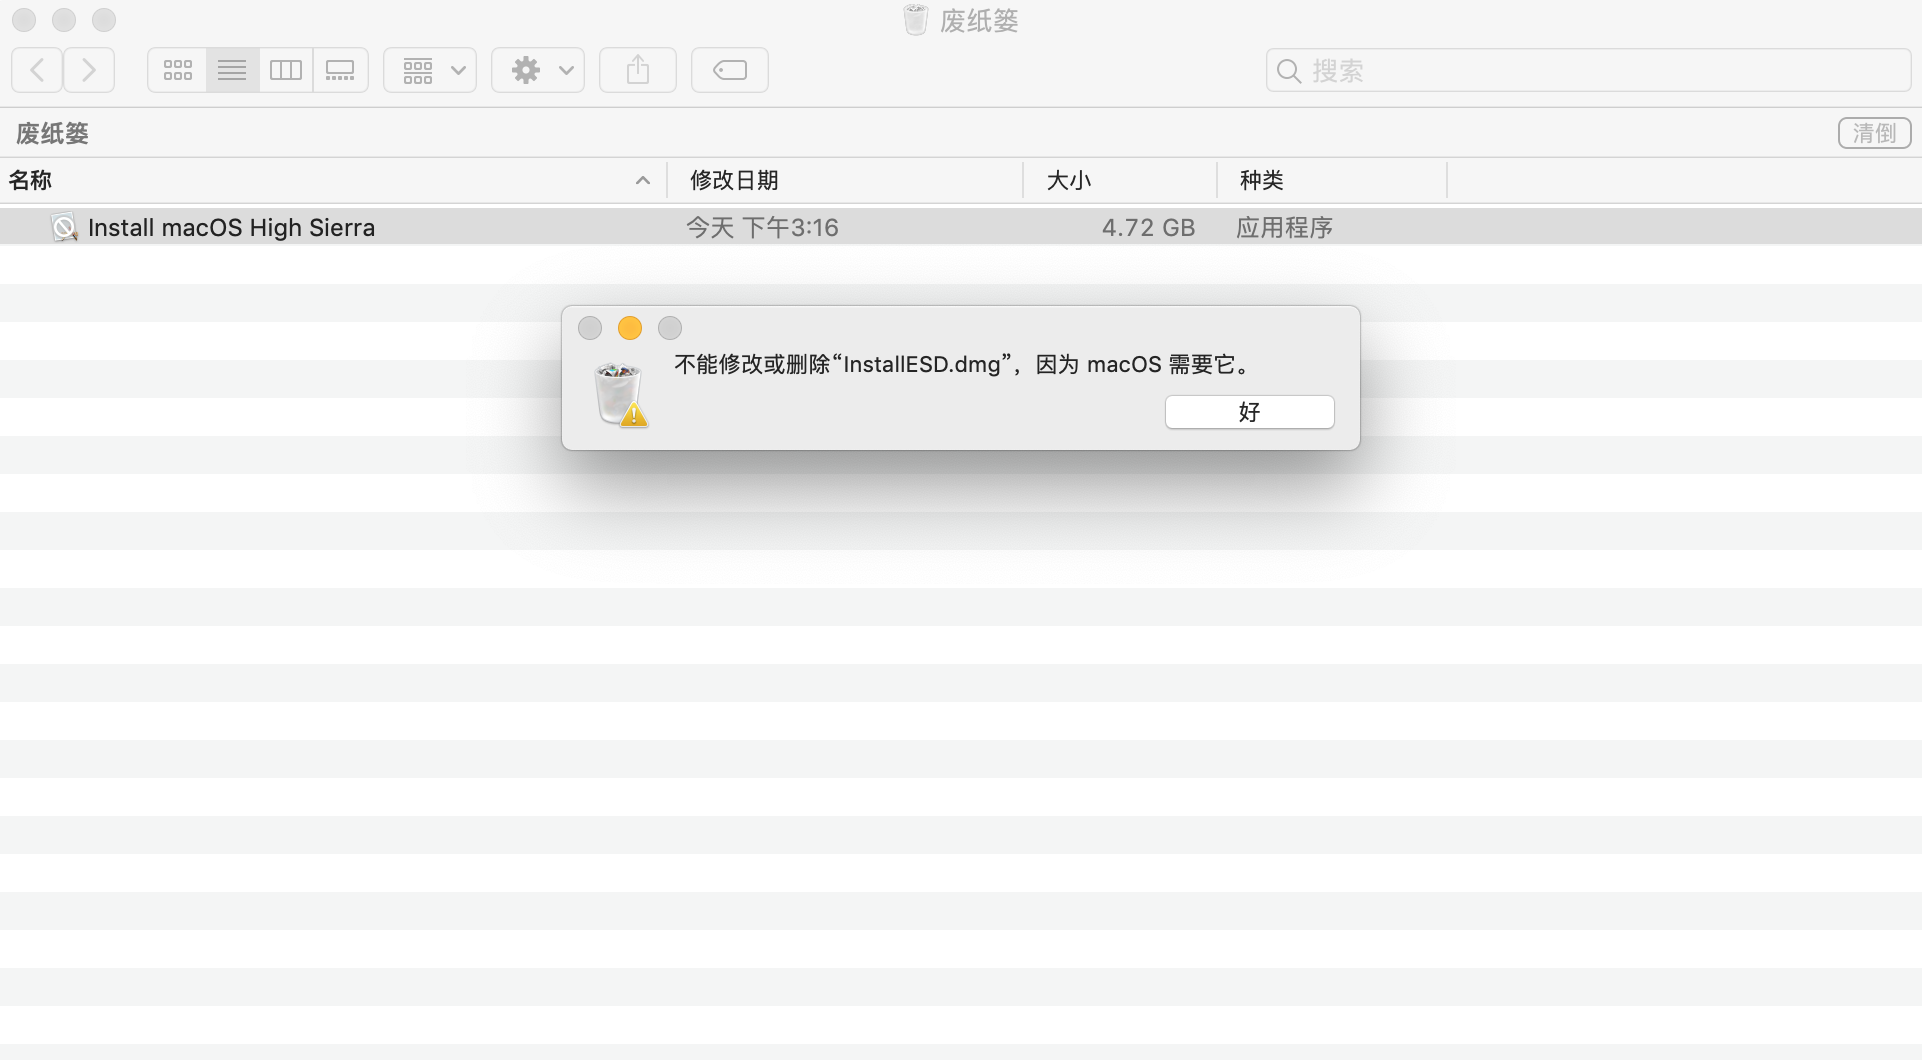Go forward with the right arrow button
The width and height of the screenshot is (1922, 1060).
coord(89,70)
